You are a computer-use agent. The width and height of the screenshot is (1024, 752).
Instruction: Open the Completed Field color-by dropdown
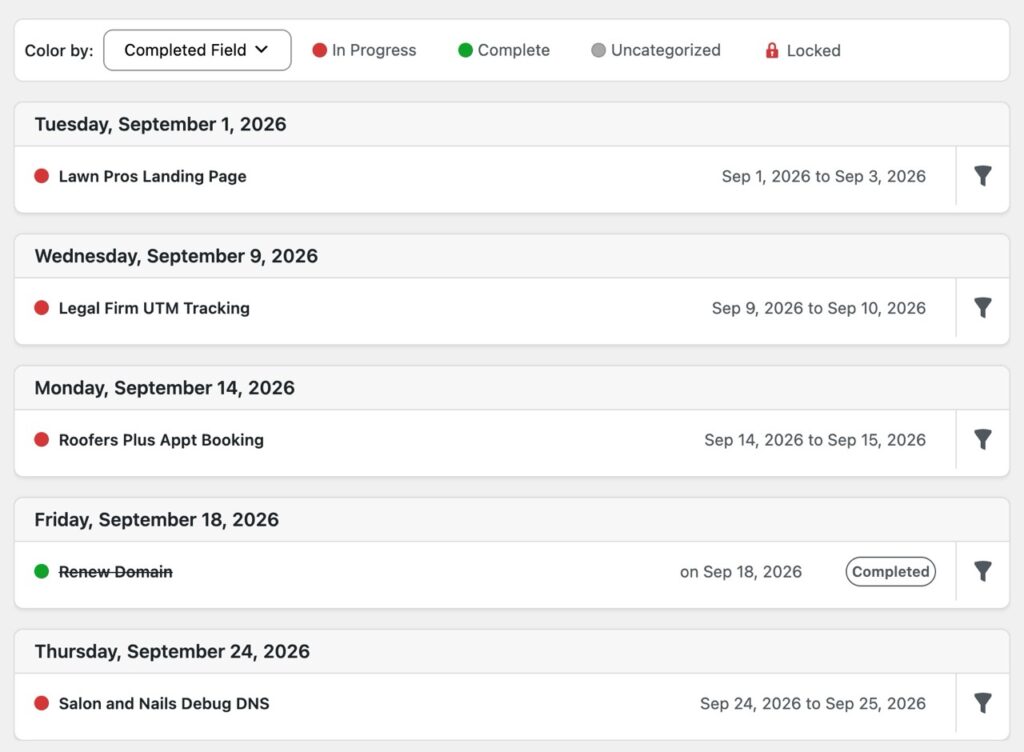click(x=197, y=50)
